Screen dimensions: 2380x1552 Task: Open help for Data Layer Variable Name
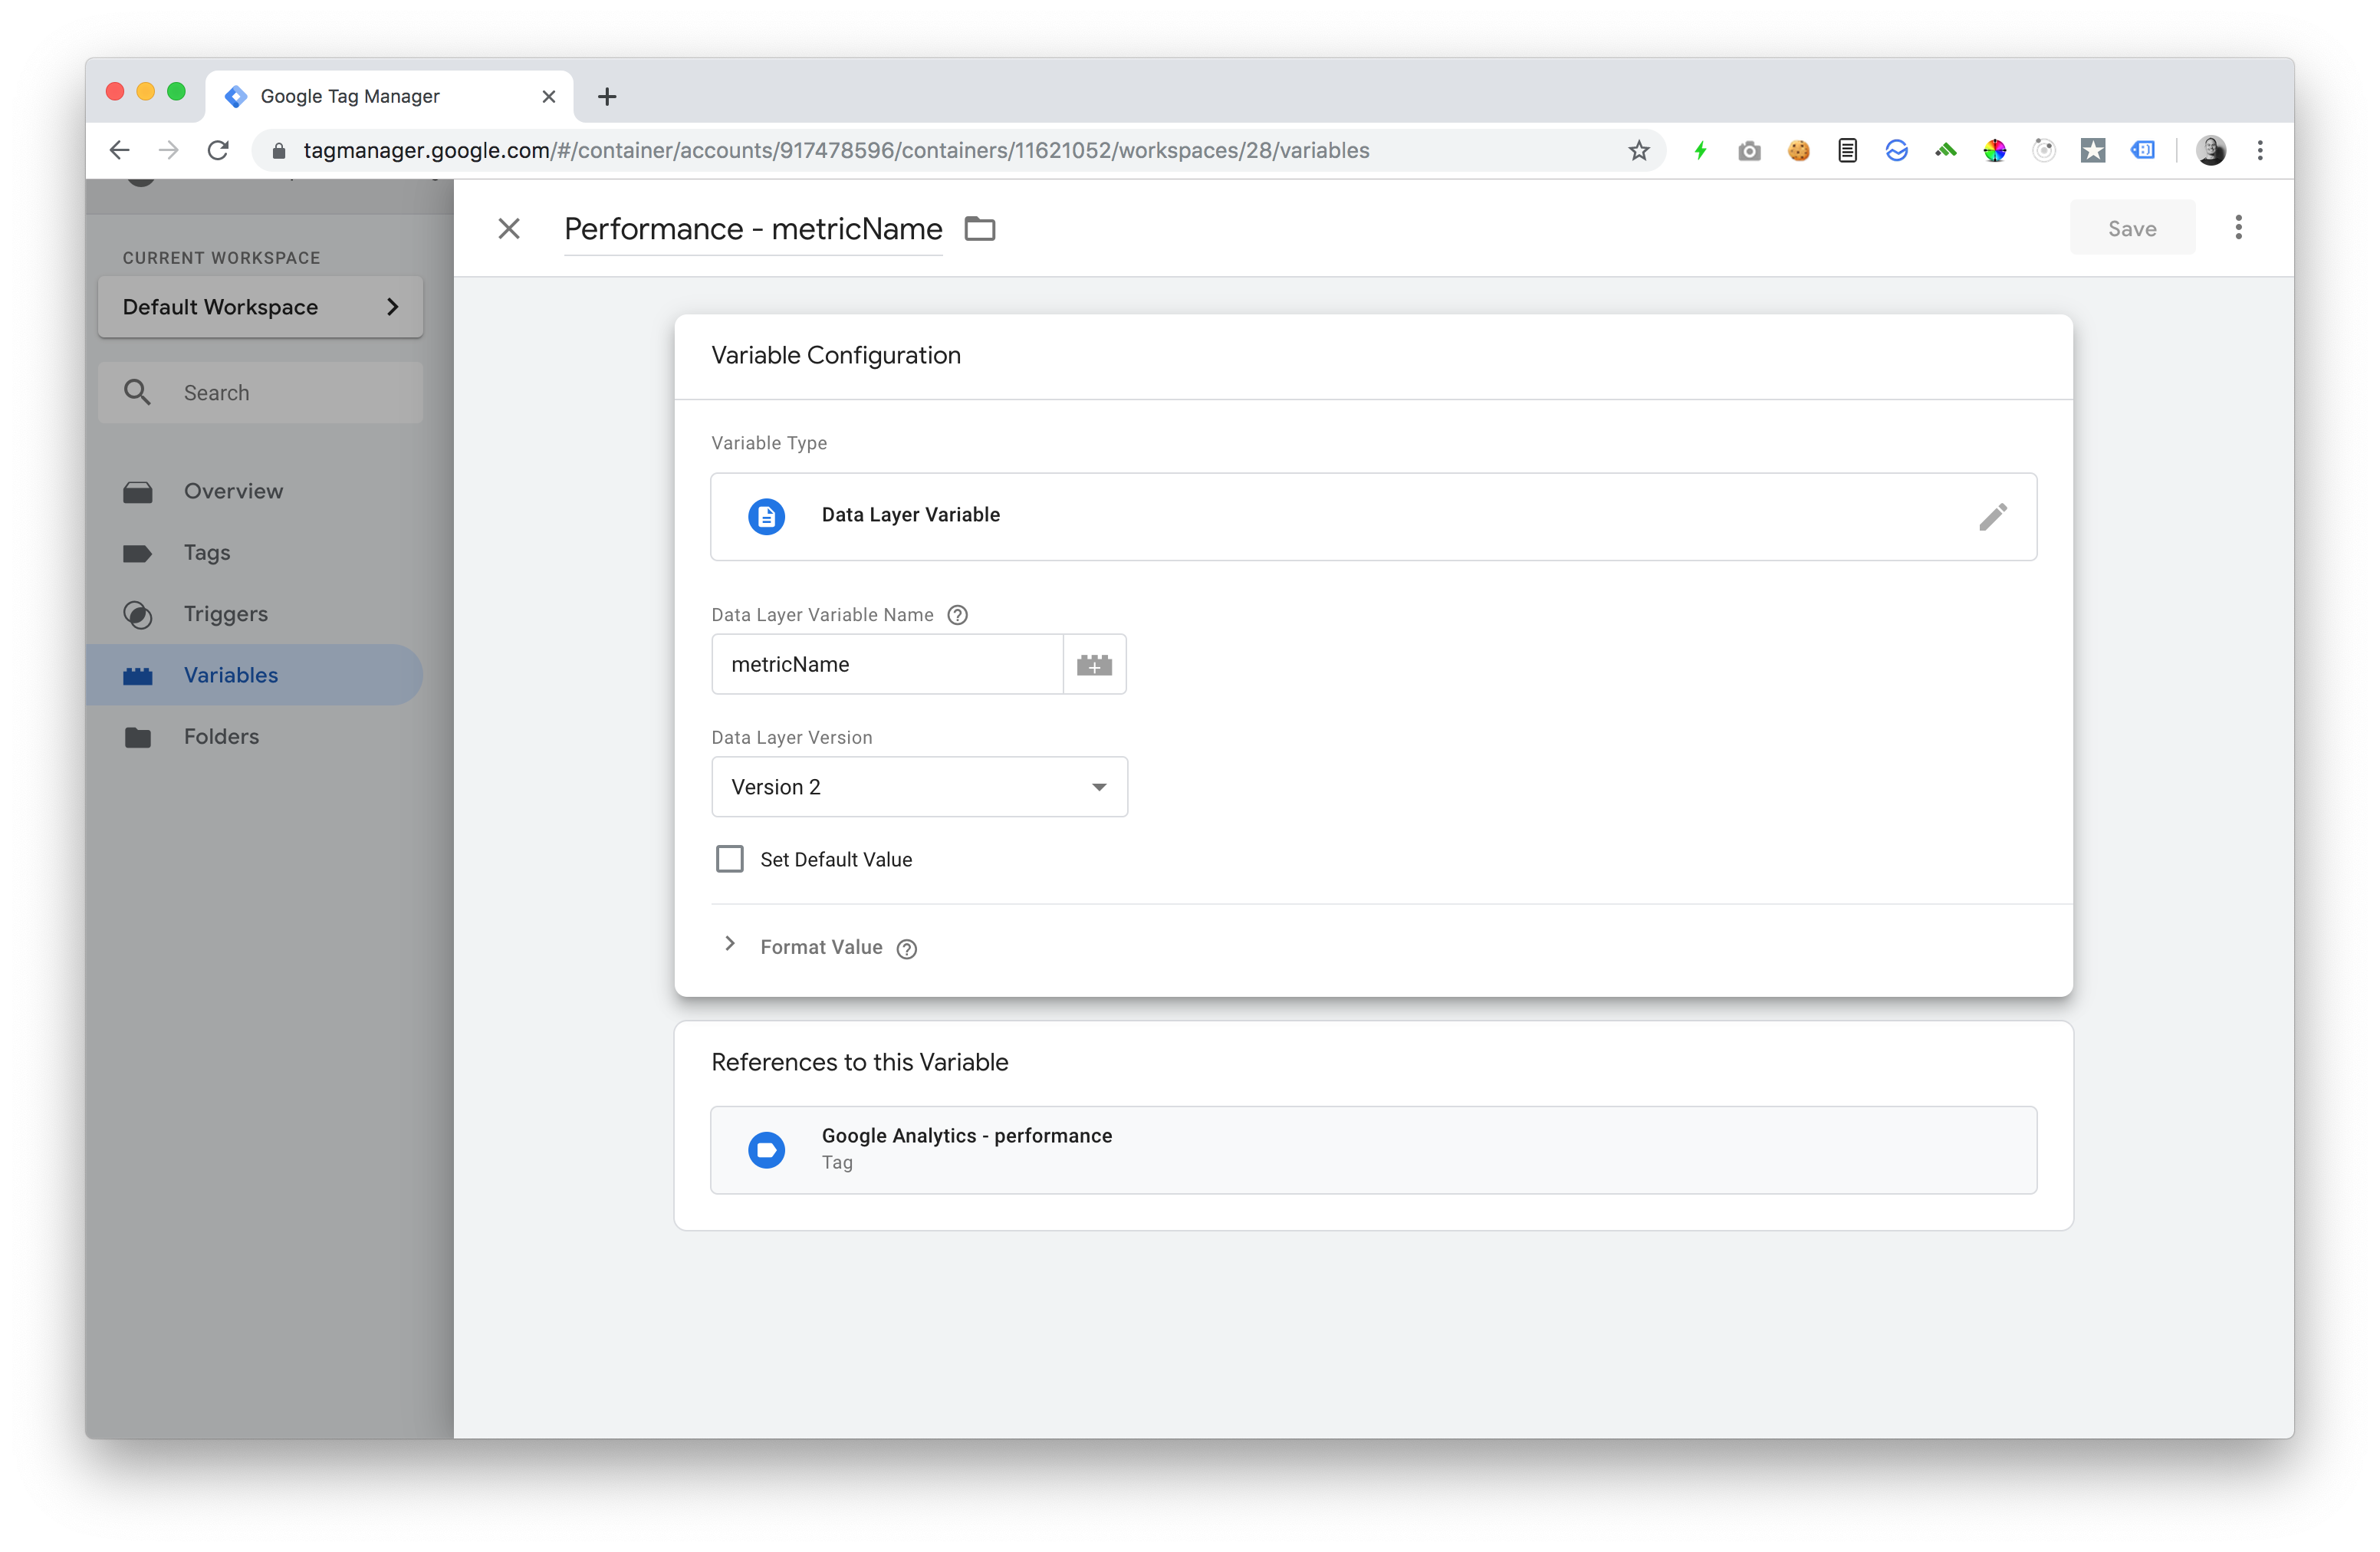tap(957, 615)
